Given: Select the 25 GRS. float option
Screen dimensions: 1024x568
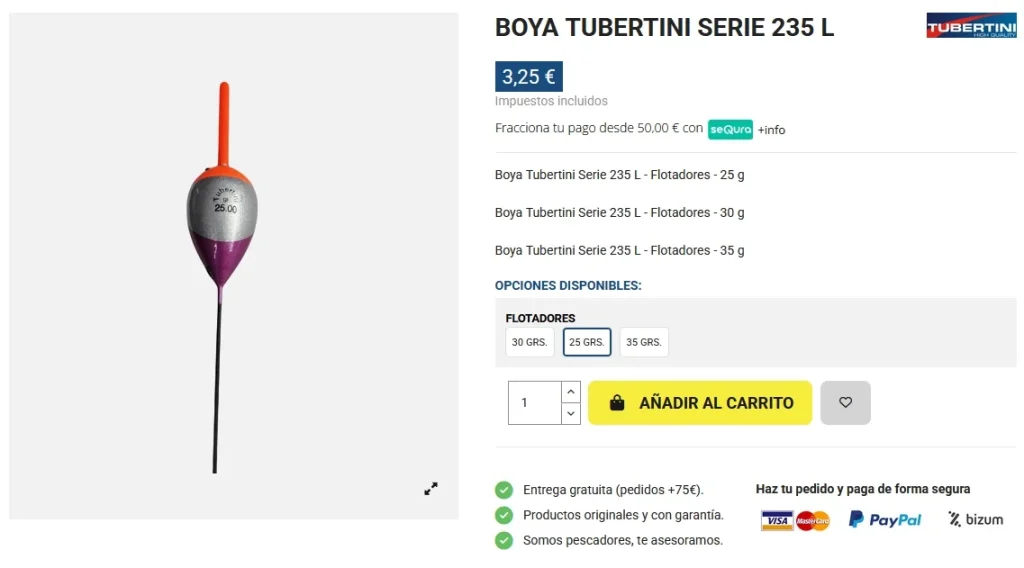Looking at the screenshot, I should [587, 342].
